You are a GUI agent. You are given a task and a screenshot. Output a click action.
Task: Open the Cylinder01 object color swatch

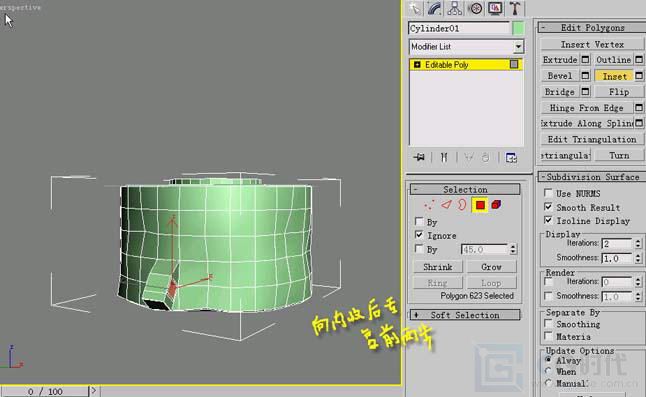point(518,28)
